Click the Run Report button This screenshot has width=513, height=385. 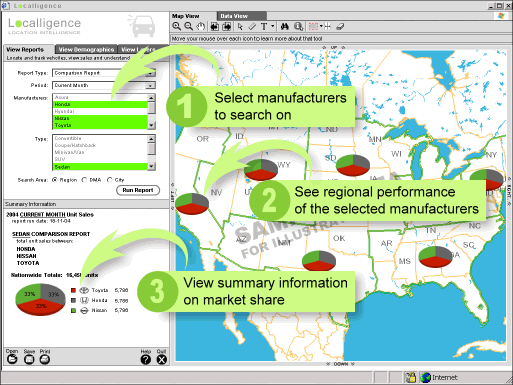pyautogui.click(x=138, y=190)
